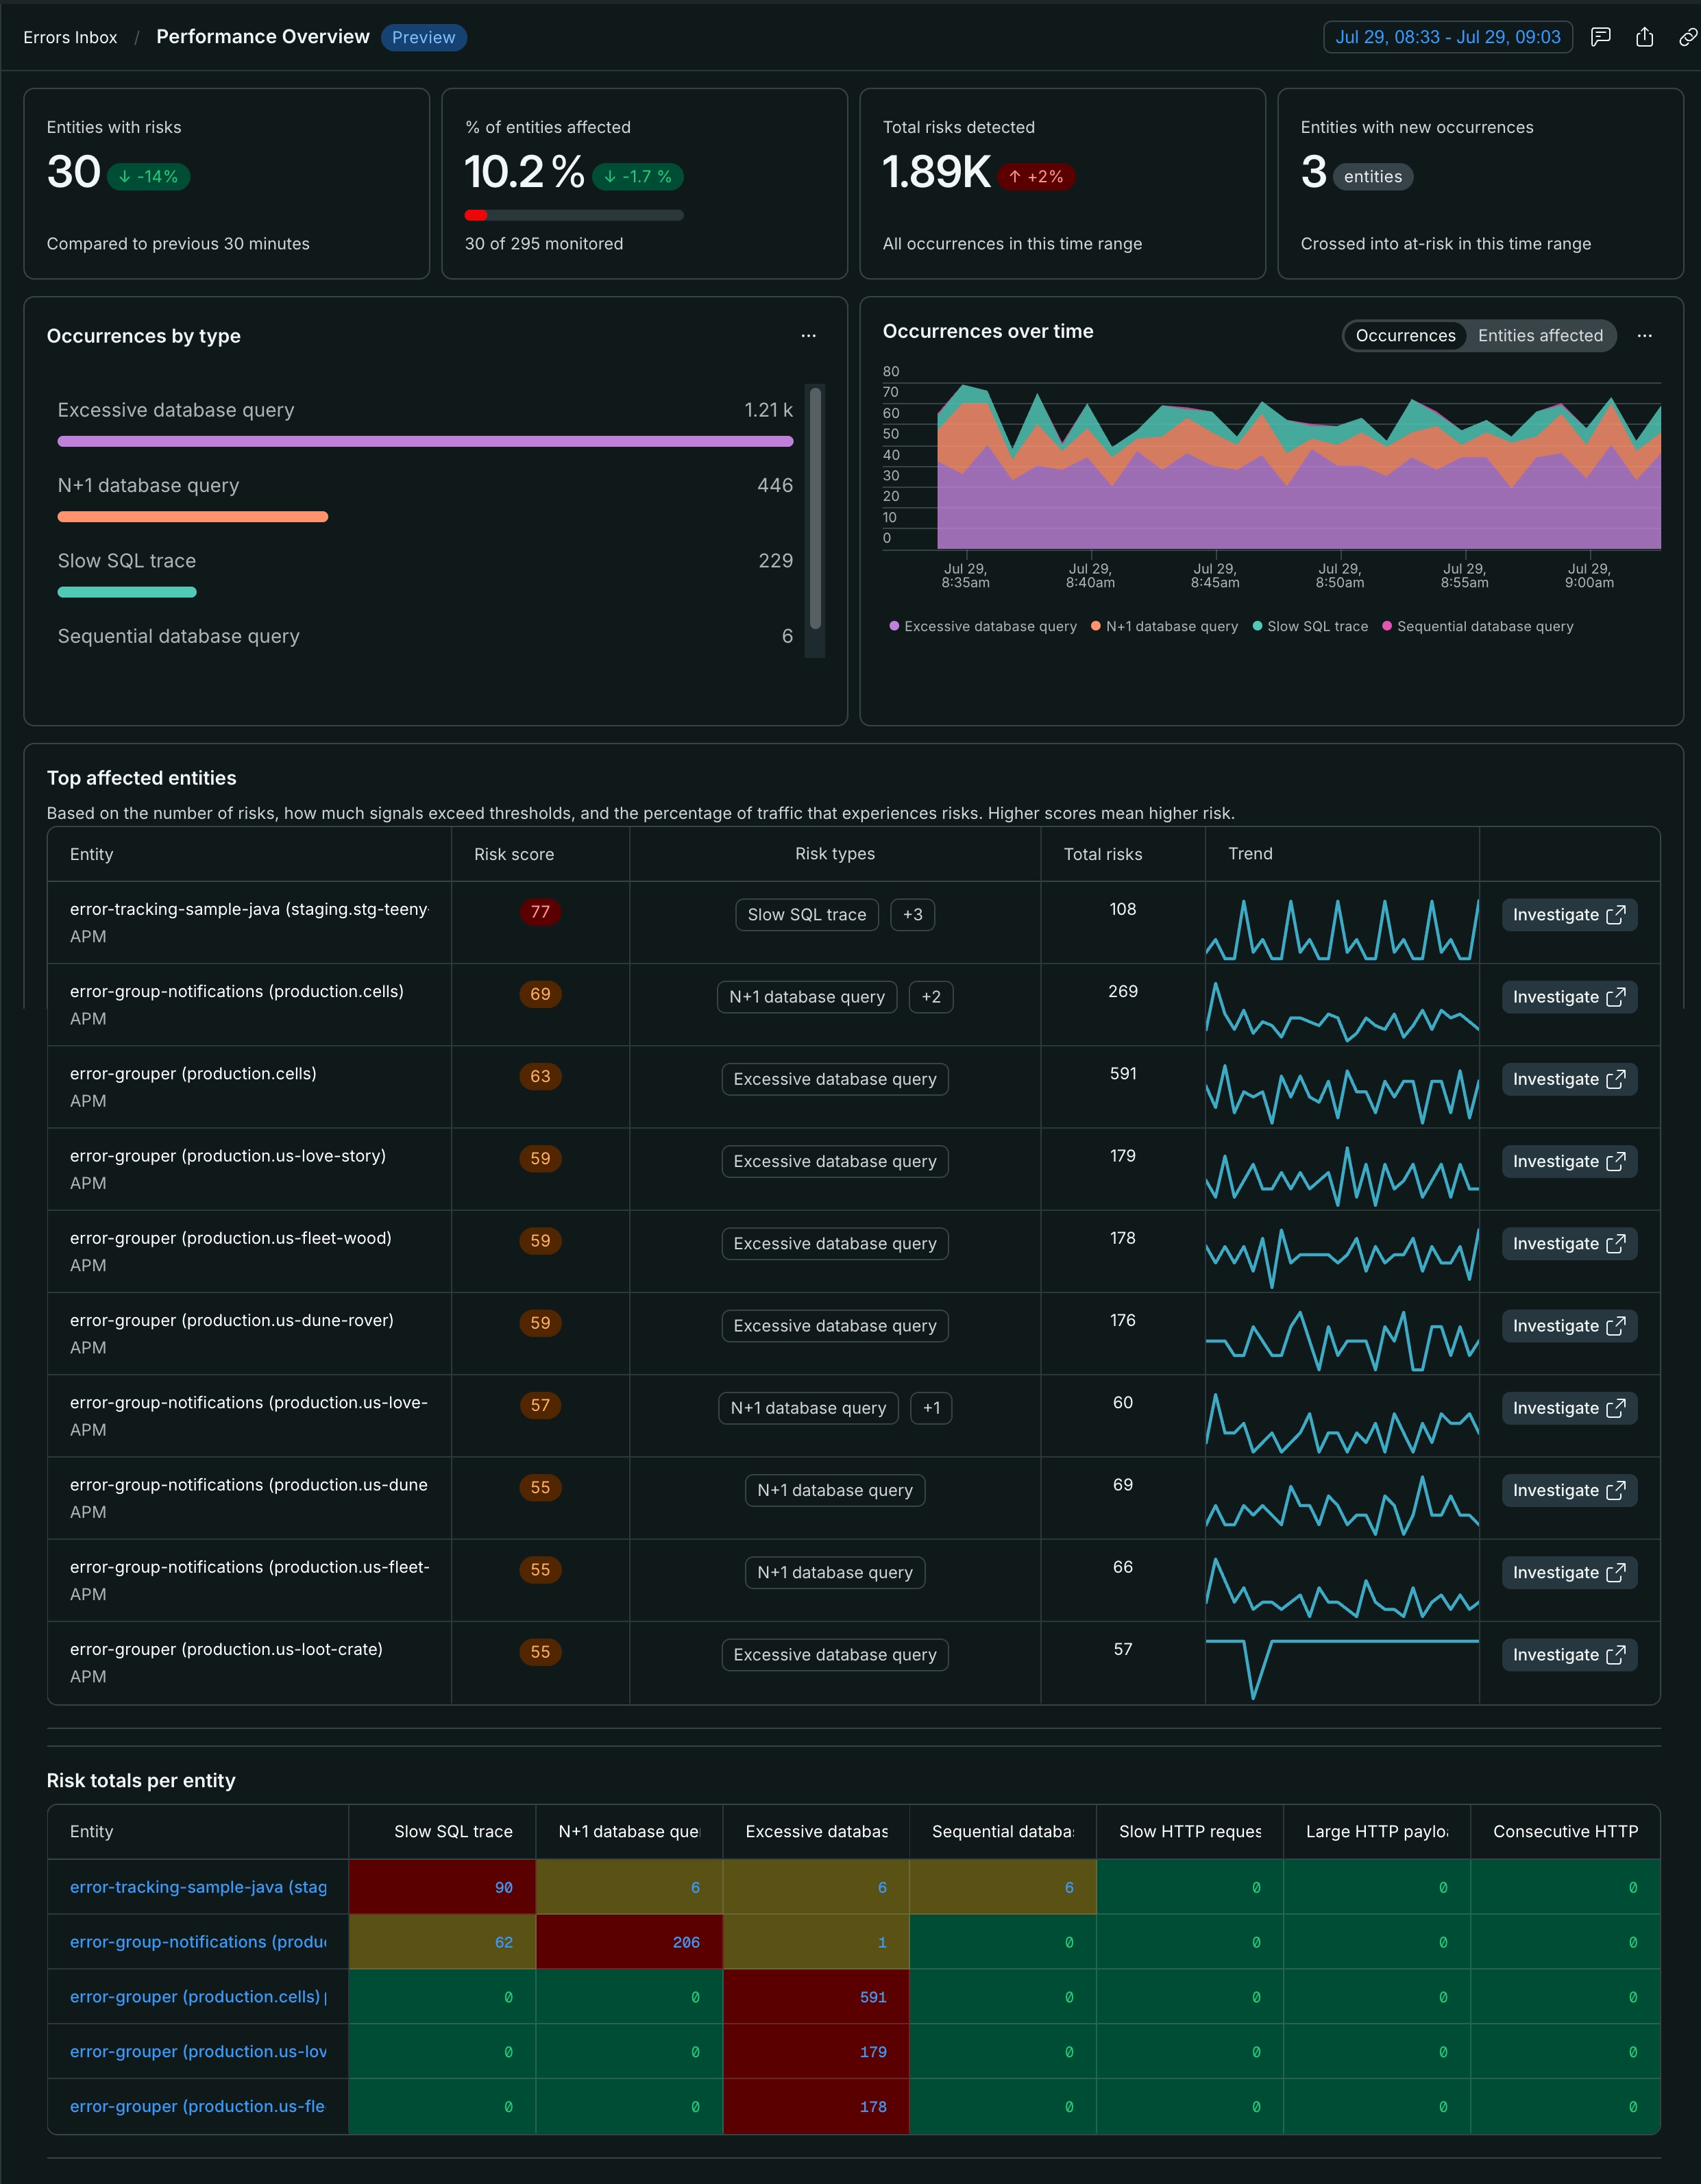This screenshot has width=1701, height=2184.
Task: Investigate error-grouper (production.us-dune-rover)
Action: click(x=1568, y=1326)
